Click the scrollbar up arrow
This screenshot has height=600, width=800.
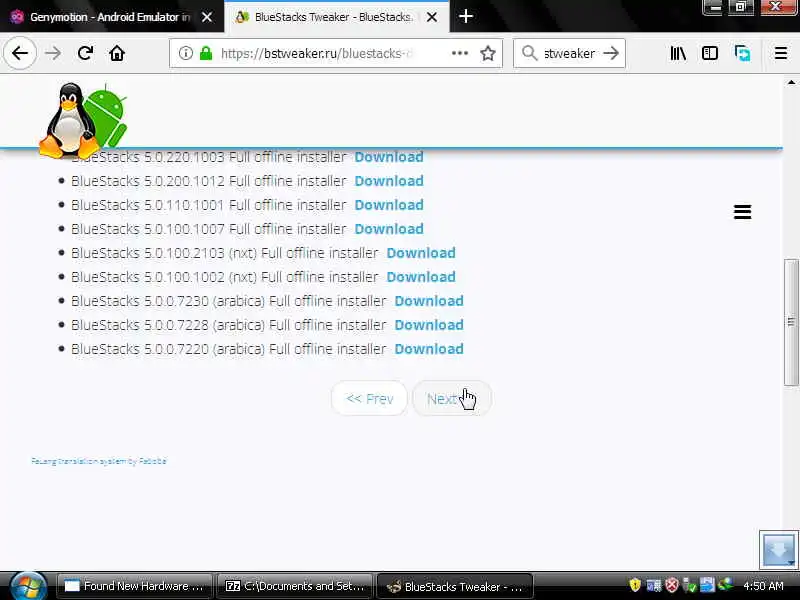coord(791,82)
